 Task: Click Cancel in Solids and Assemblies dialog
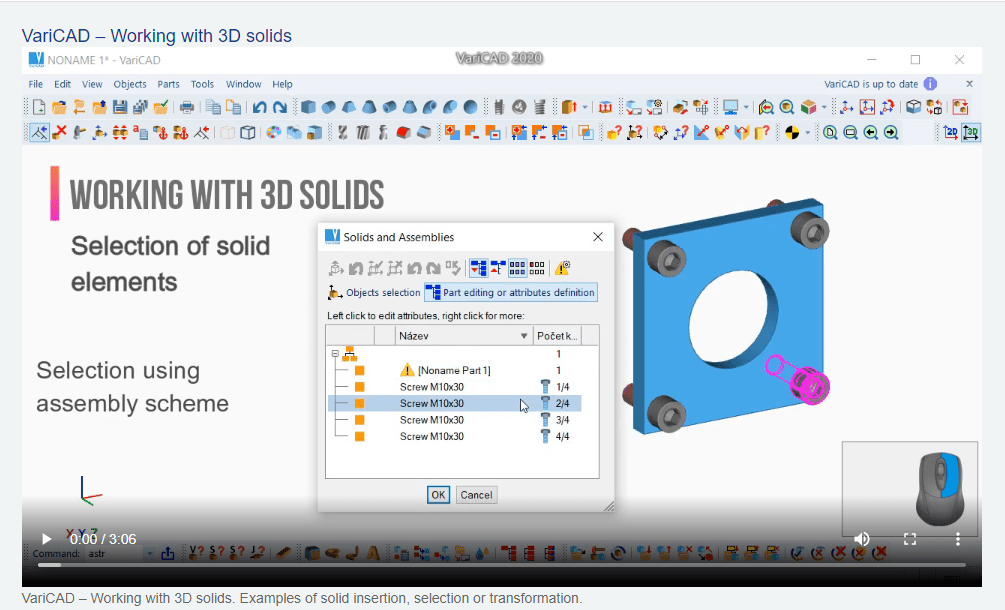coord(476,495)
